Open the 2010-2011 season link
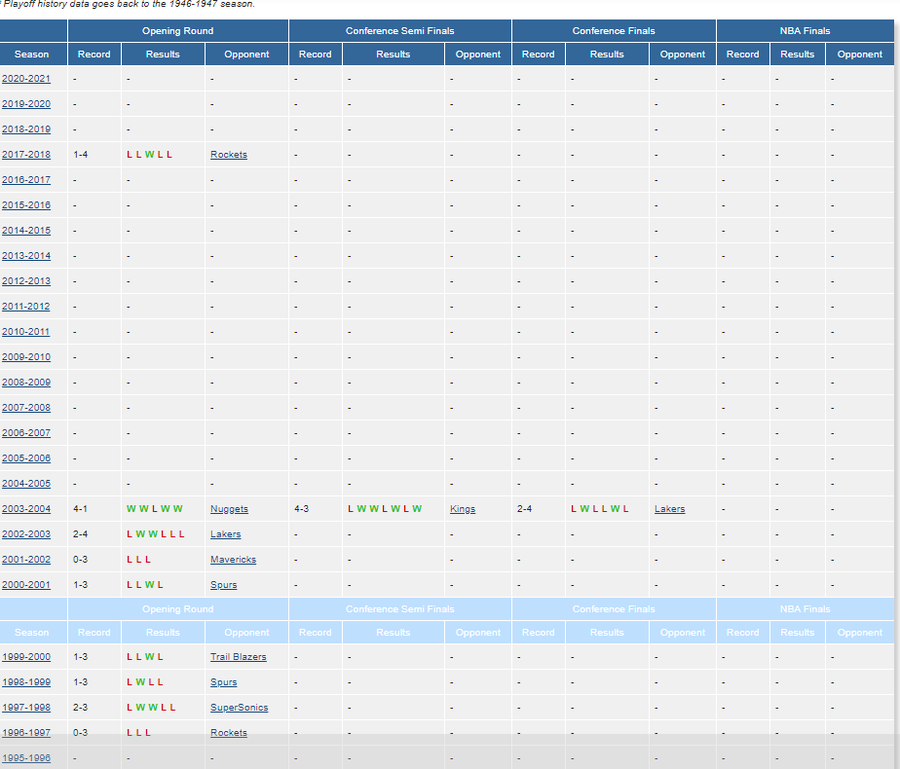 (x=26, y=332)
